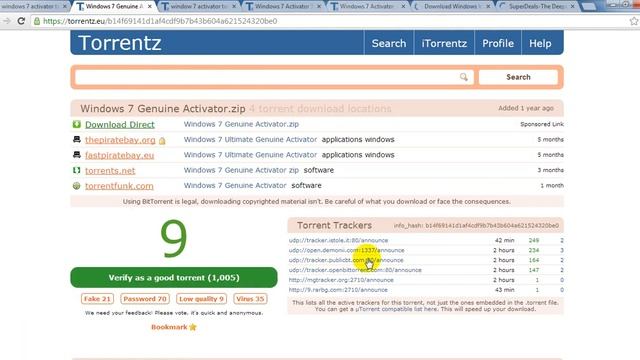Vote 'Low quality 9'

201,299
